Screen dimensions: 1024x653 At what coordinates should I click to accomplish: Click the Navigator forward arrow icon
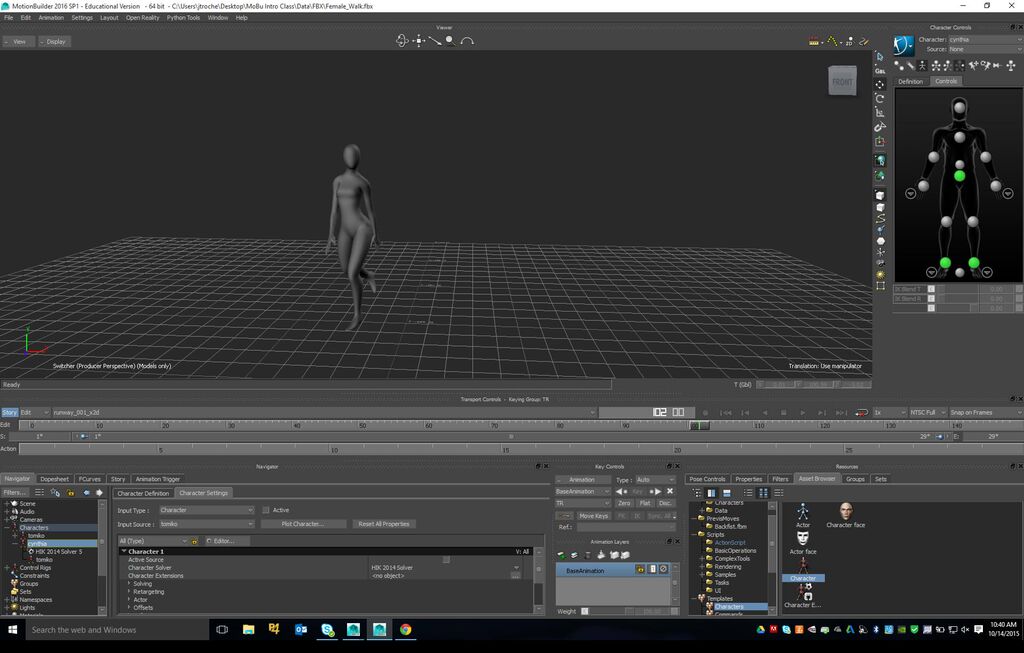[99, 492]
